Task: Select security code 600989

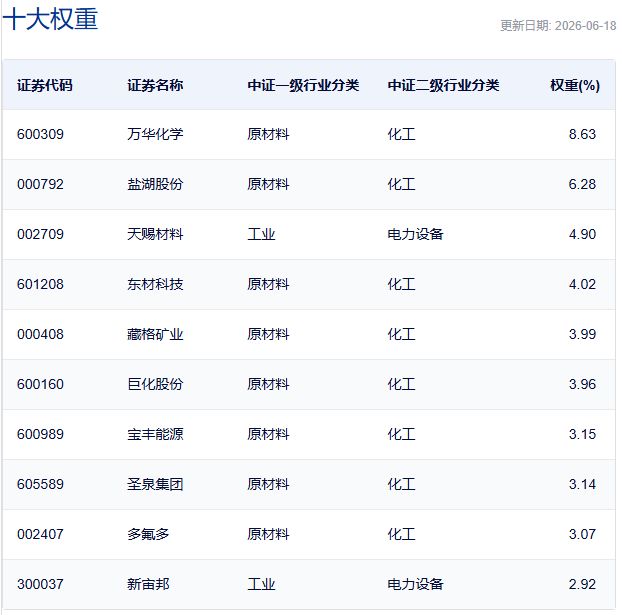Action: point(40,434)
